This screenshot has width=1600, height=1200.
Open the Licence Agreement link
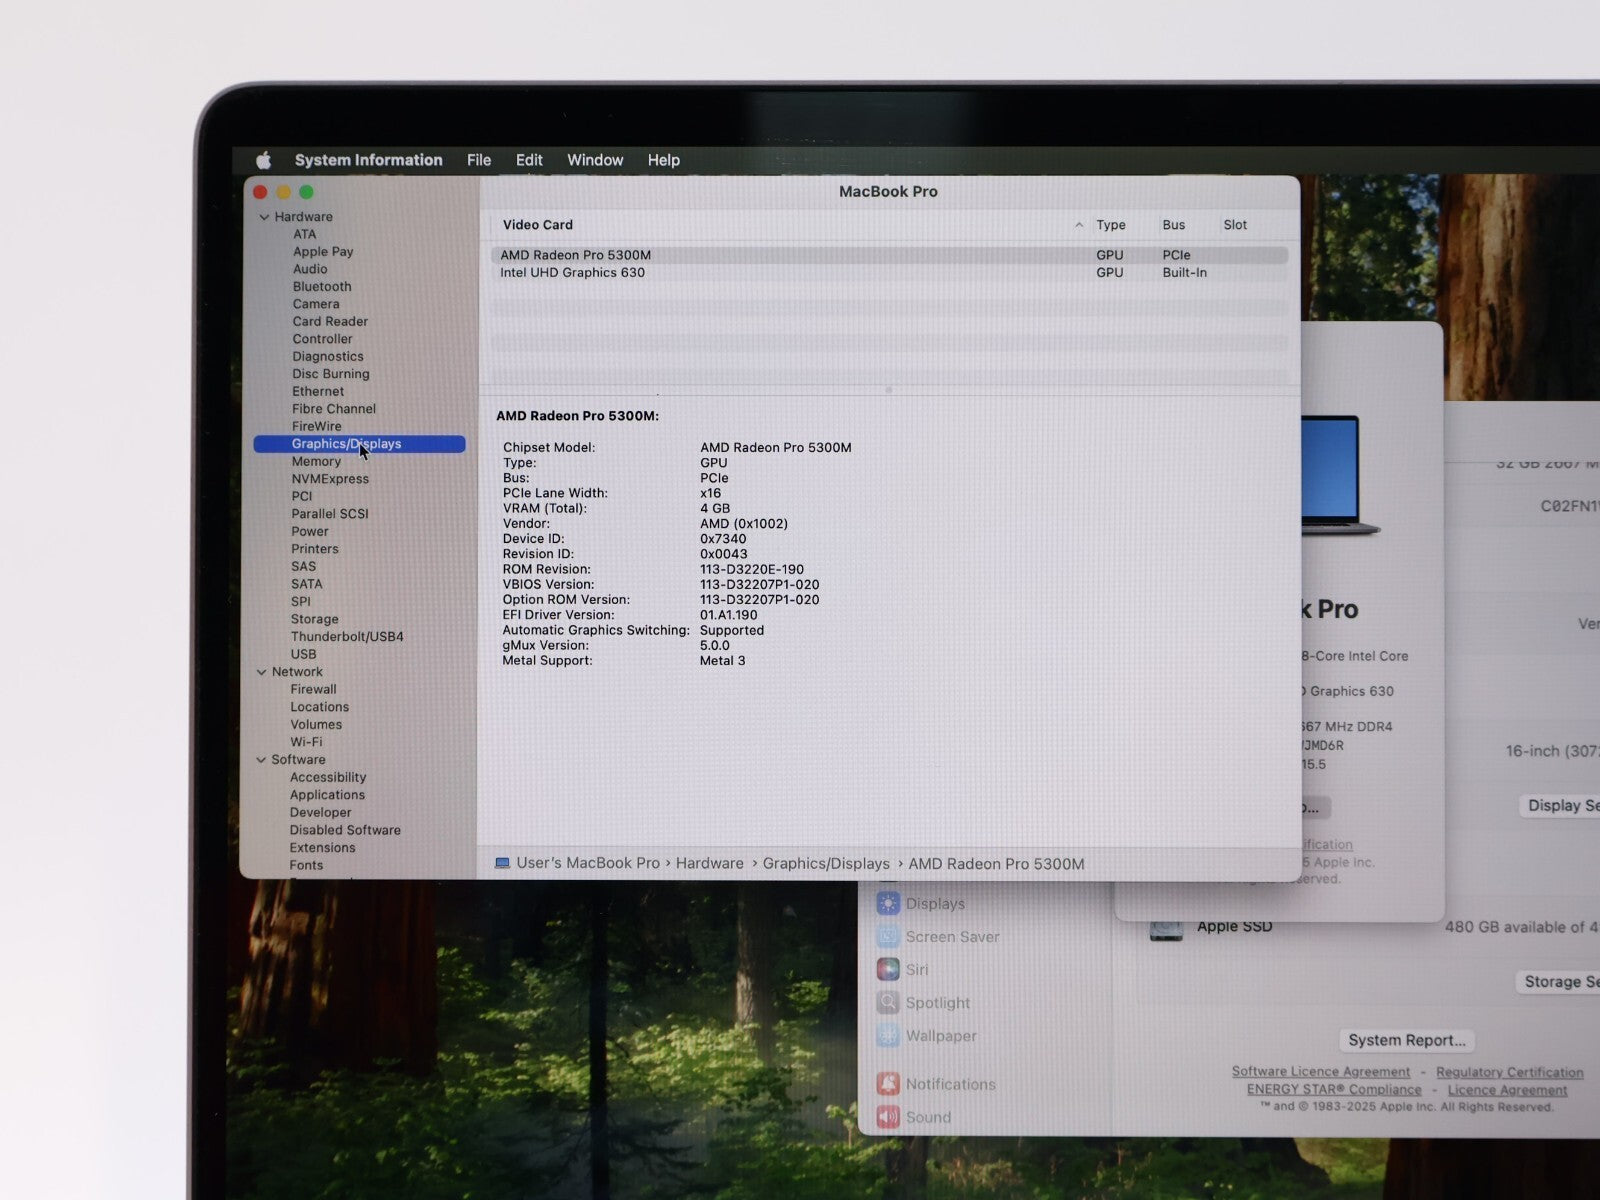point(1507,1090)
